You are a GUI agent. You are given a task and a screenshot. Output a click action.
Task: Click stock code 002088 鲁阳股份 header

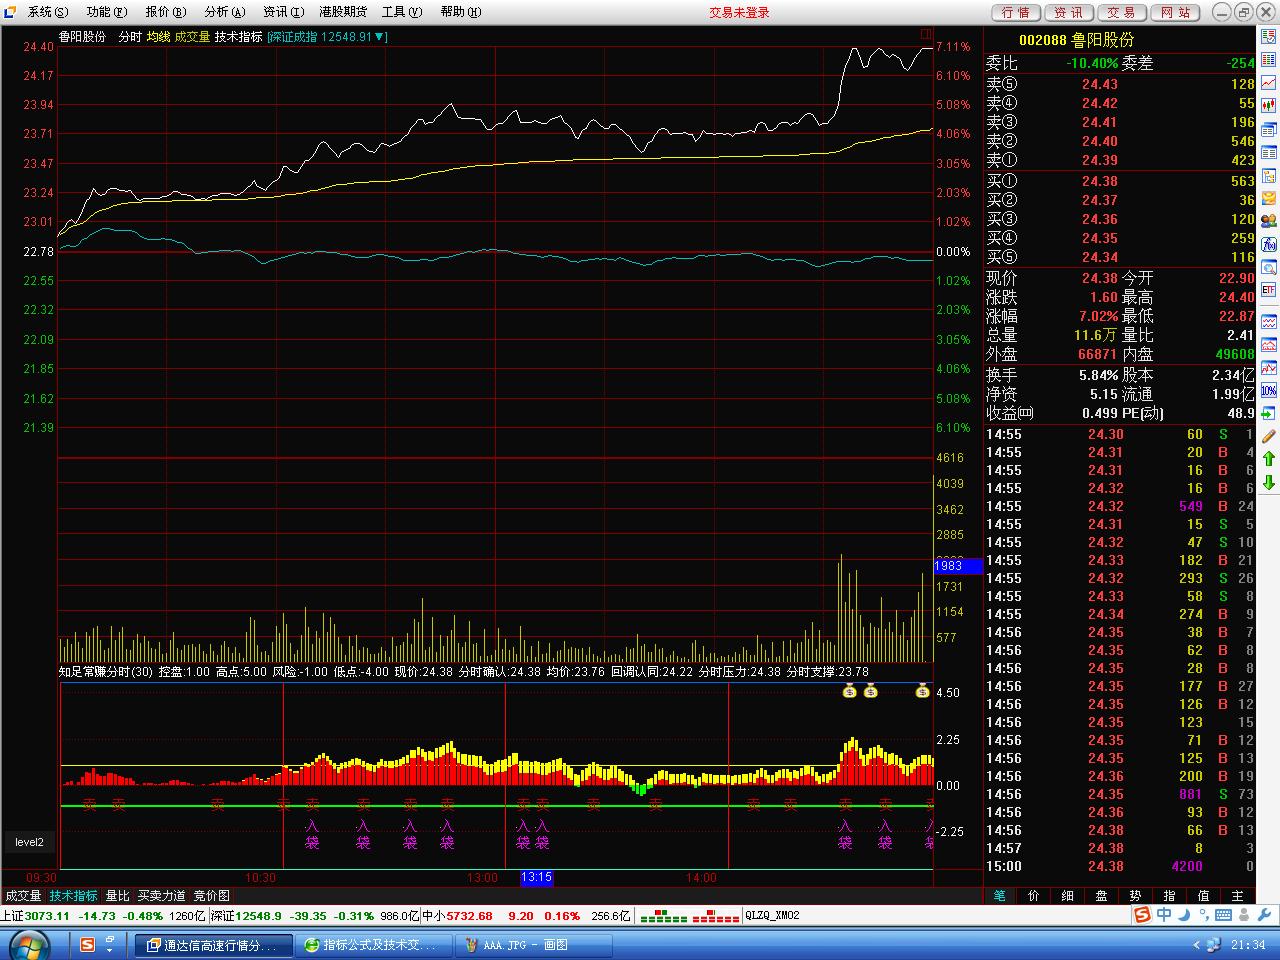[1077, 40]
